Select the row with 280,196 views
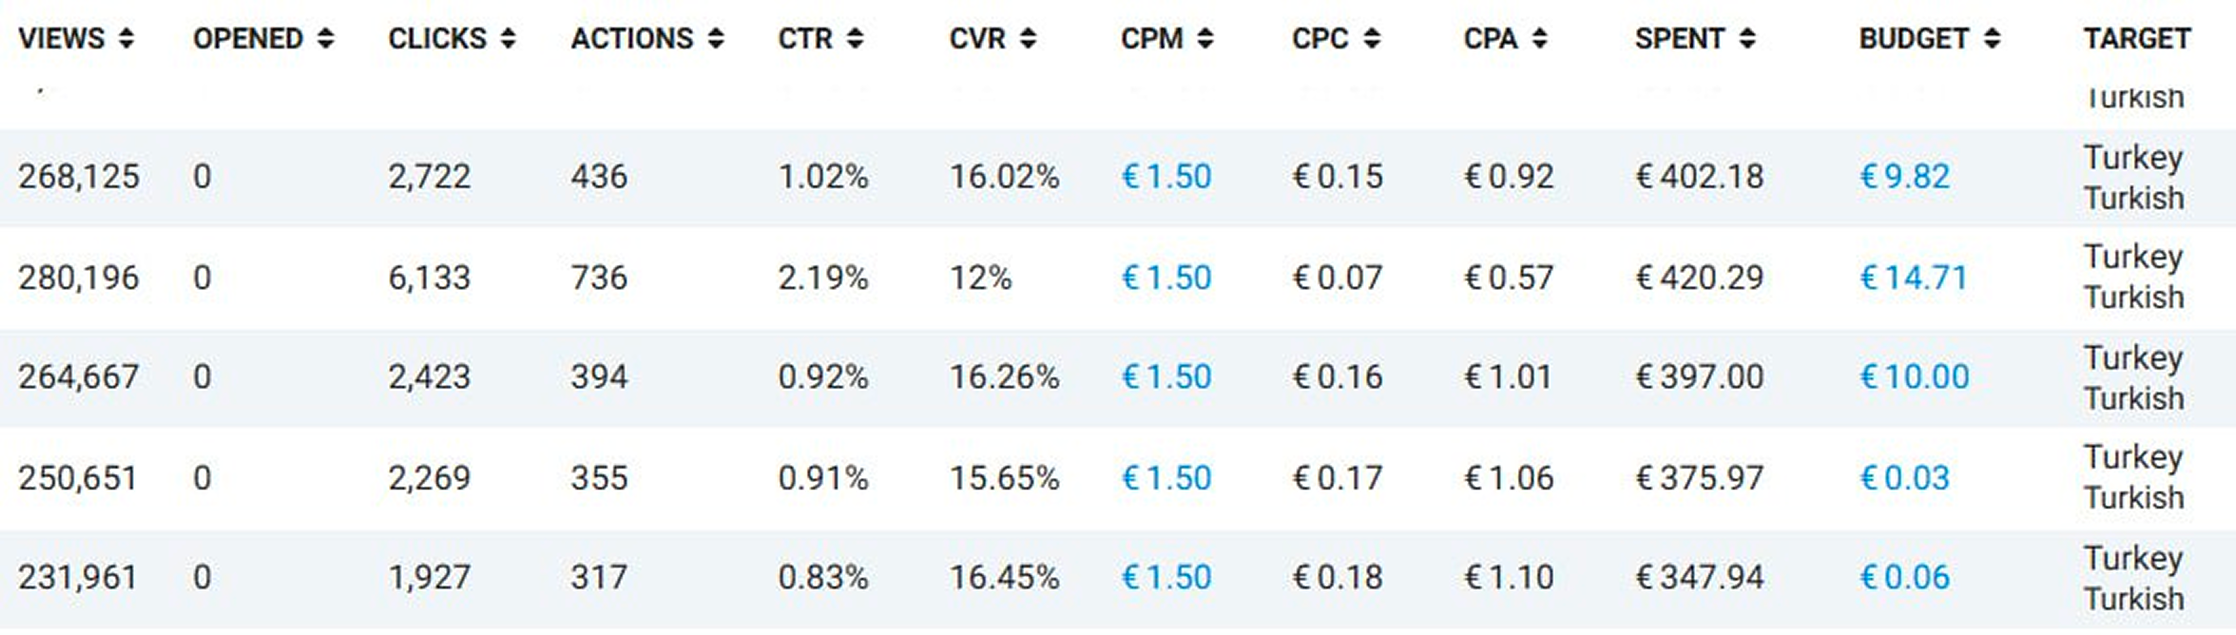The height and width of the screenshot is (635, 2236). click(x=78, y=277)
